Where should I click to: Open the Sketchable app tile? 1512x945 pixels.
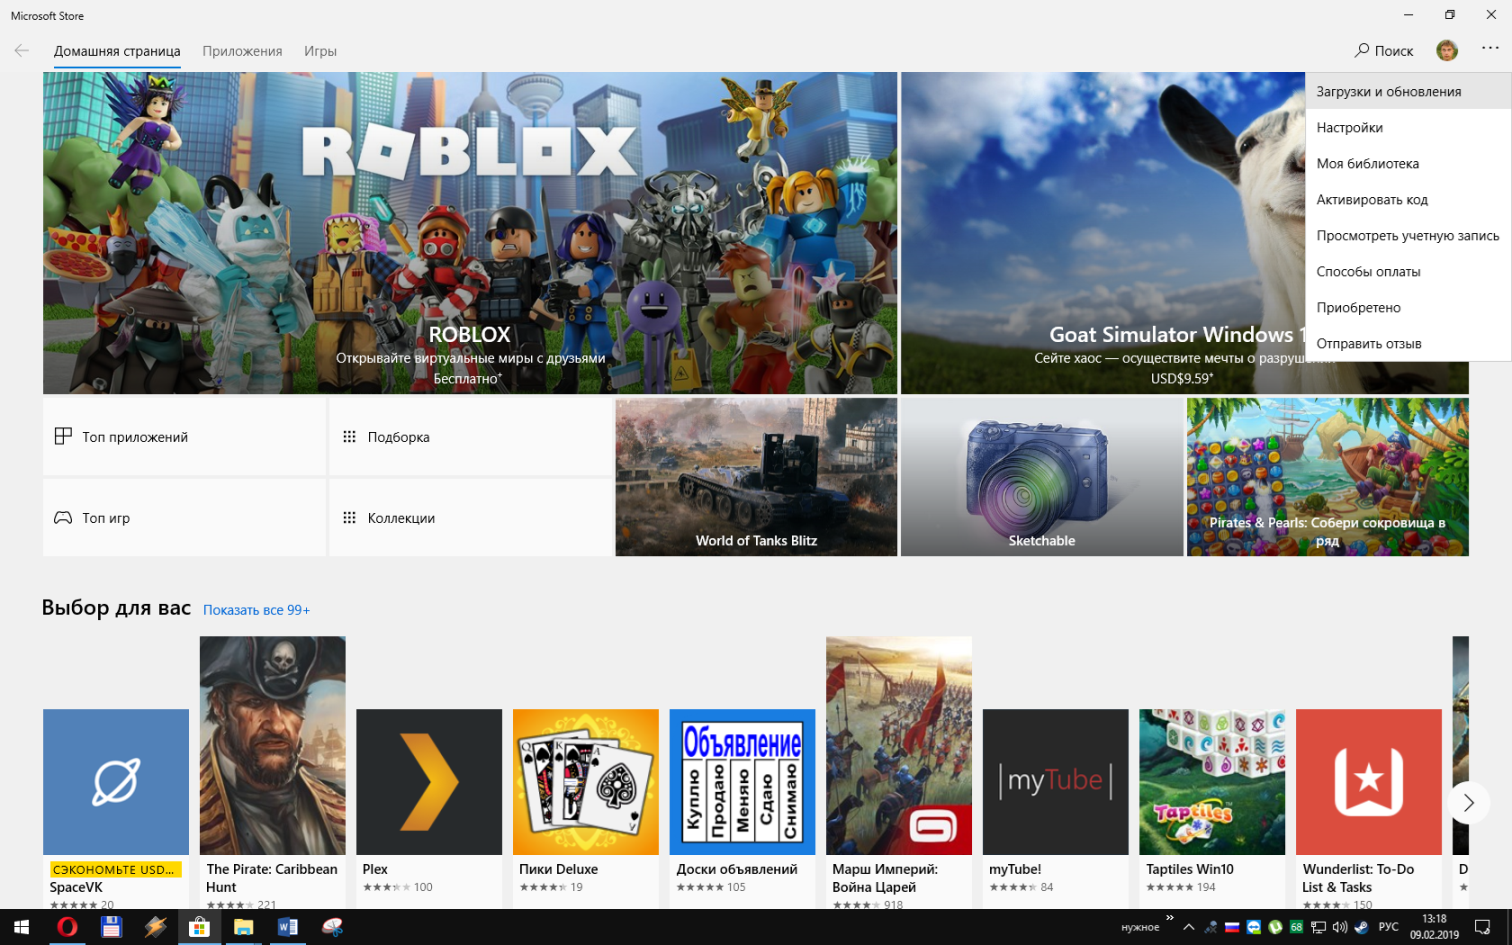point(1042,477)
